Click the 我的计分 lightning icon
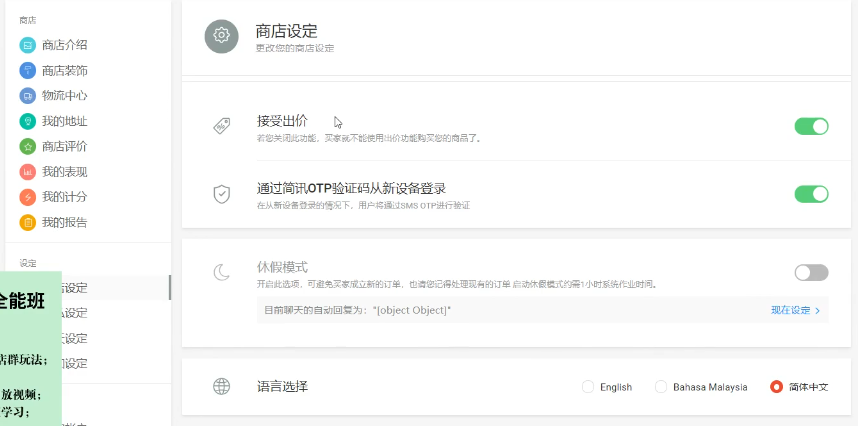Viewport: 858px width, 426px height. coord(28,197)
